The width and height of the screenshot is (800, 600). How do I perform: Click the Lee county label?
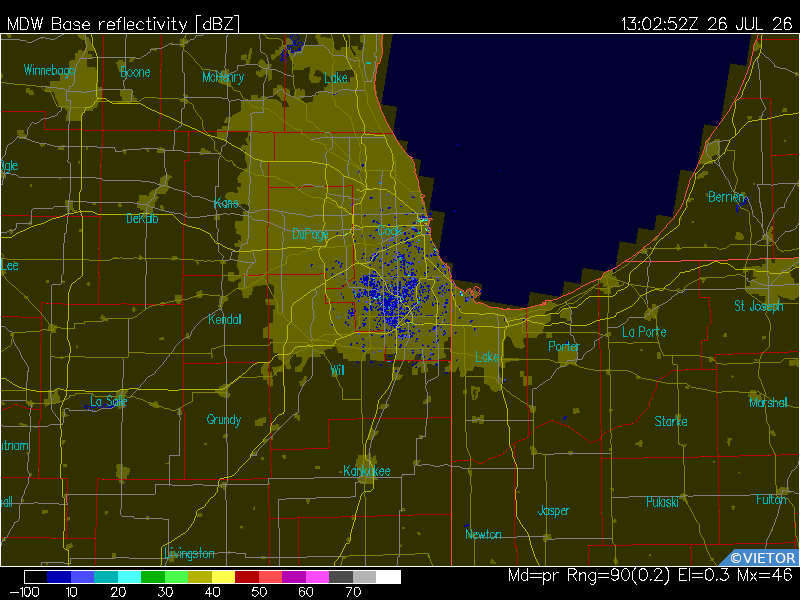tap(10, 265)
